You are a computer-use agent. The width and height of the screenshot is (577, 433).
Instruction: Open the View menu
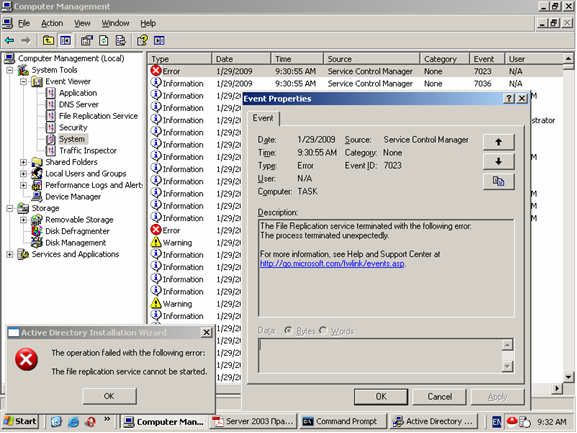click(82, 24)
